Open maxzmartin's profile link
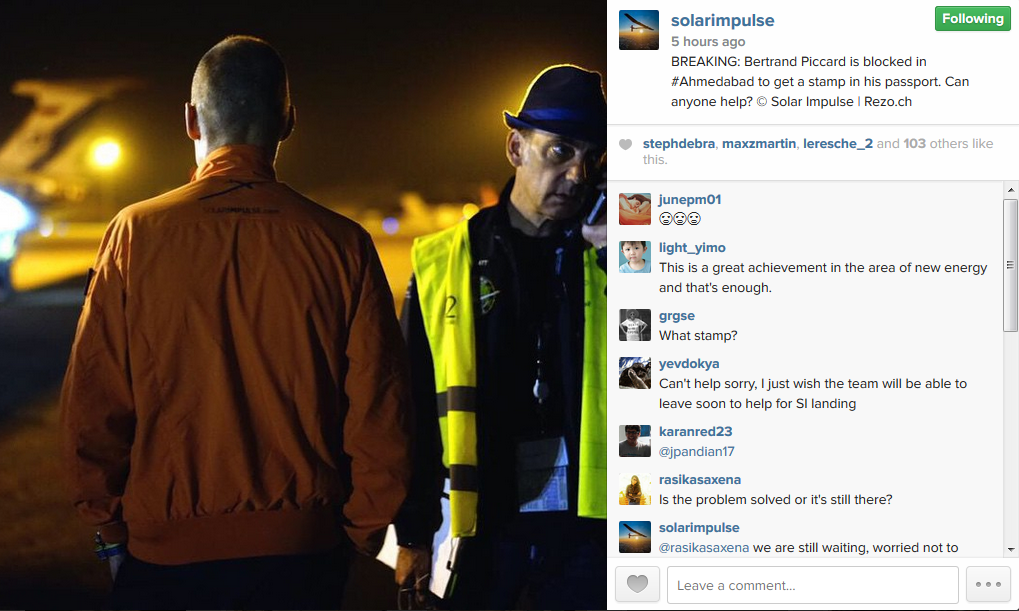 click(758, 144)
